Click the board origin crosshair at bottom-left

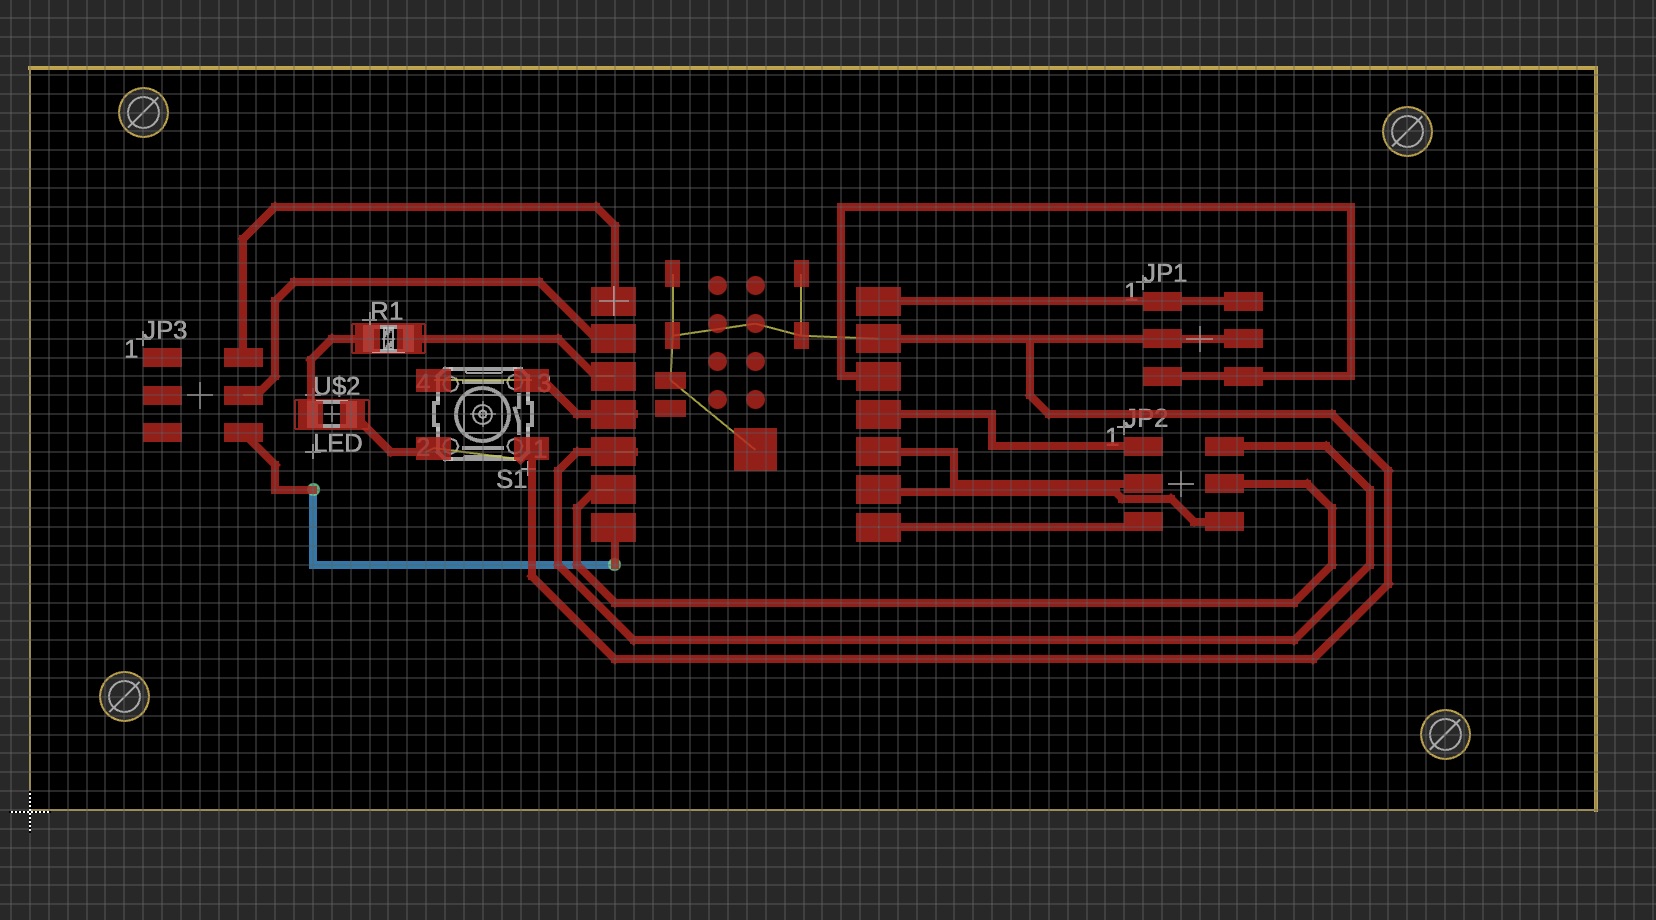click(30, 812)
